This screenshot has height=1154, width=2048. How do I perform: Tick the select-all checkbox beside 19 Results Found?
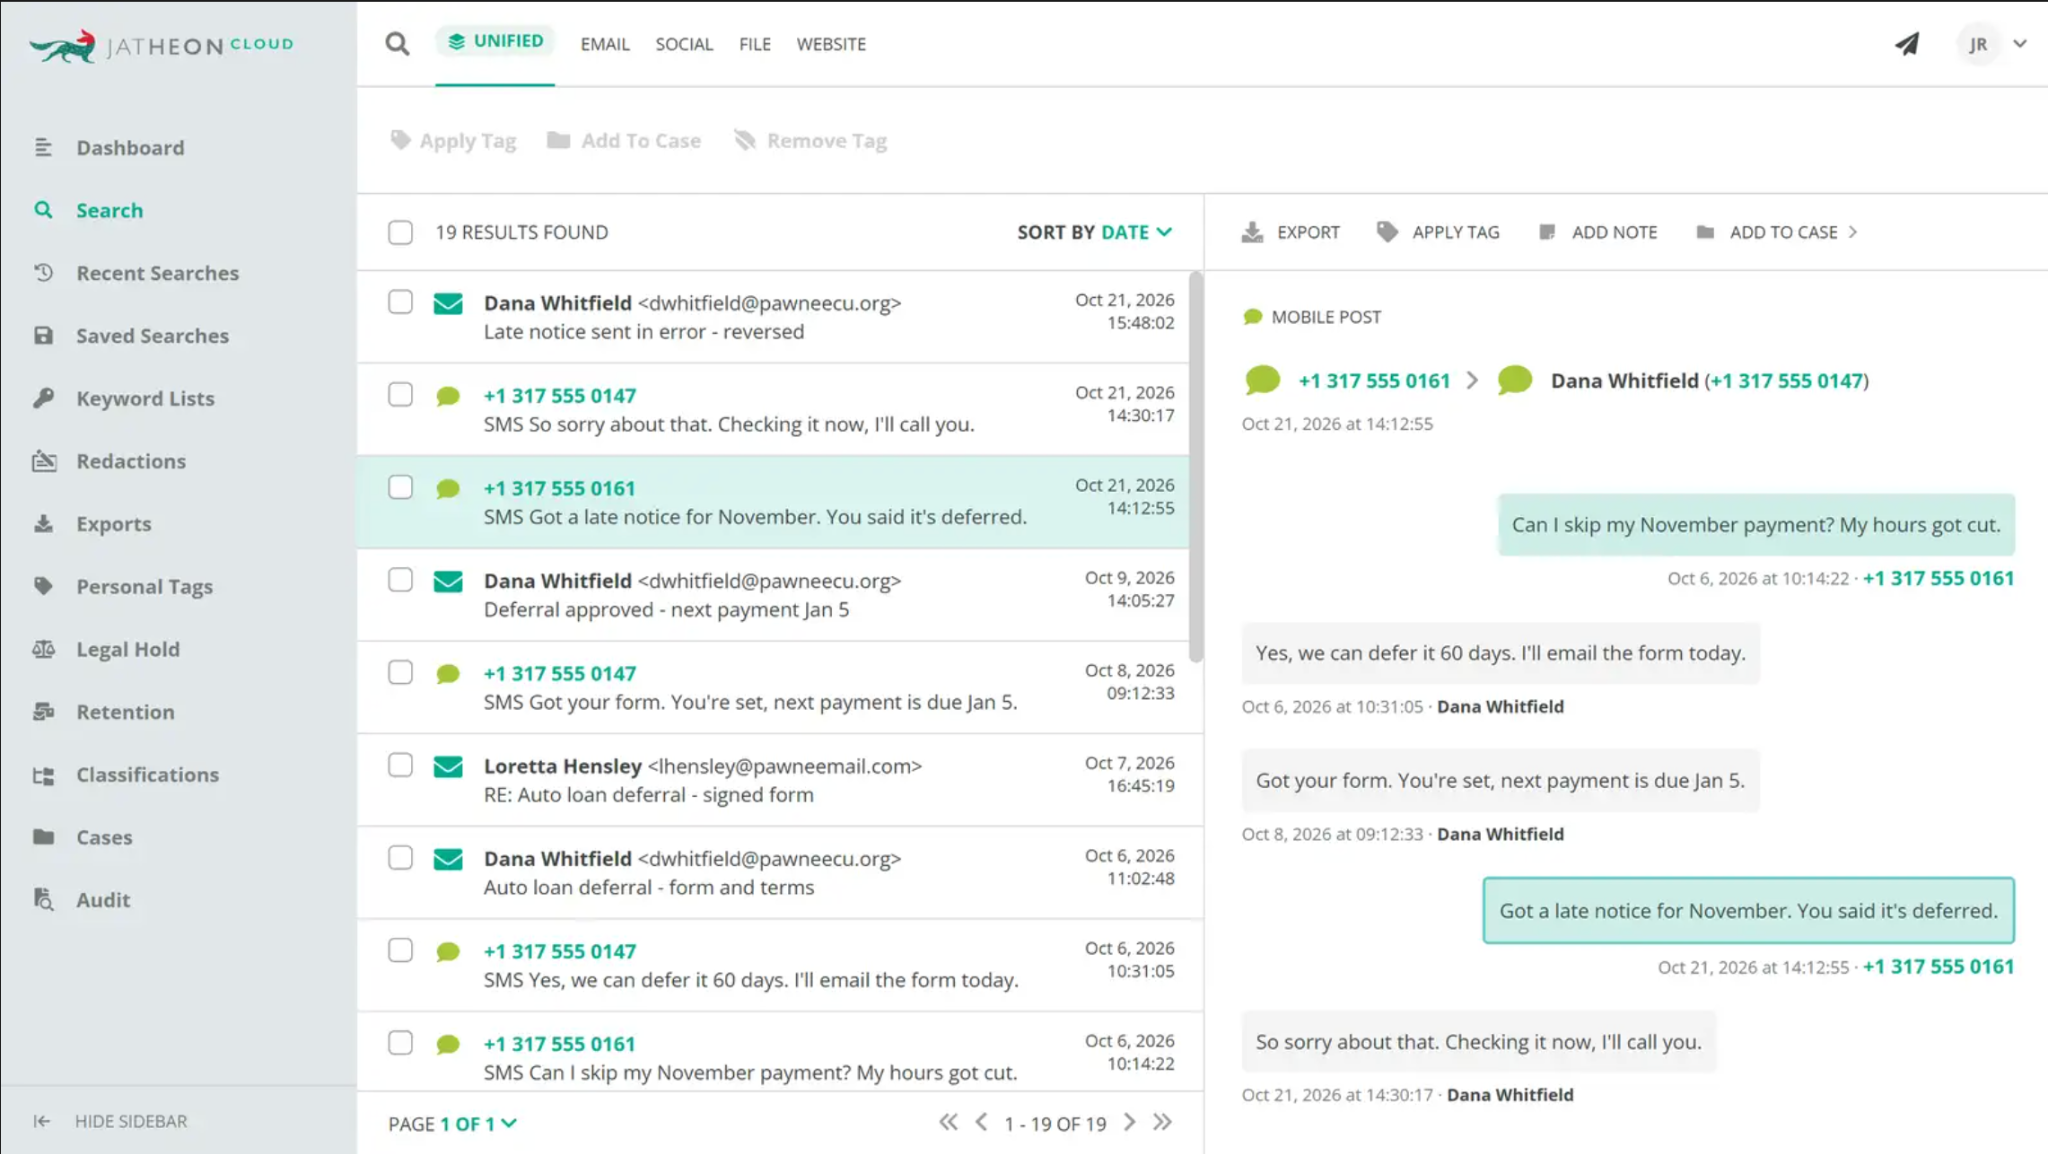tap(400, 233)
